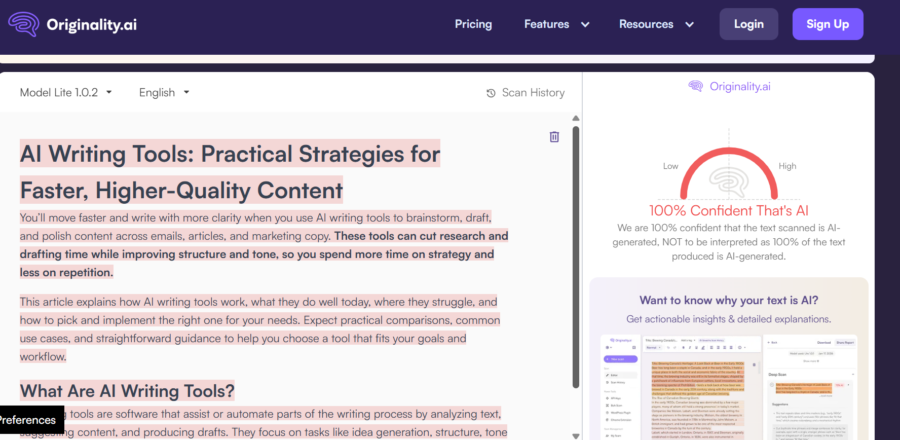Click the scrollbar down arrow in editor
This screenshot has height=440, width=900.
[576, 436]
